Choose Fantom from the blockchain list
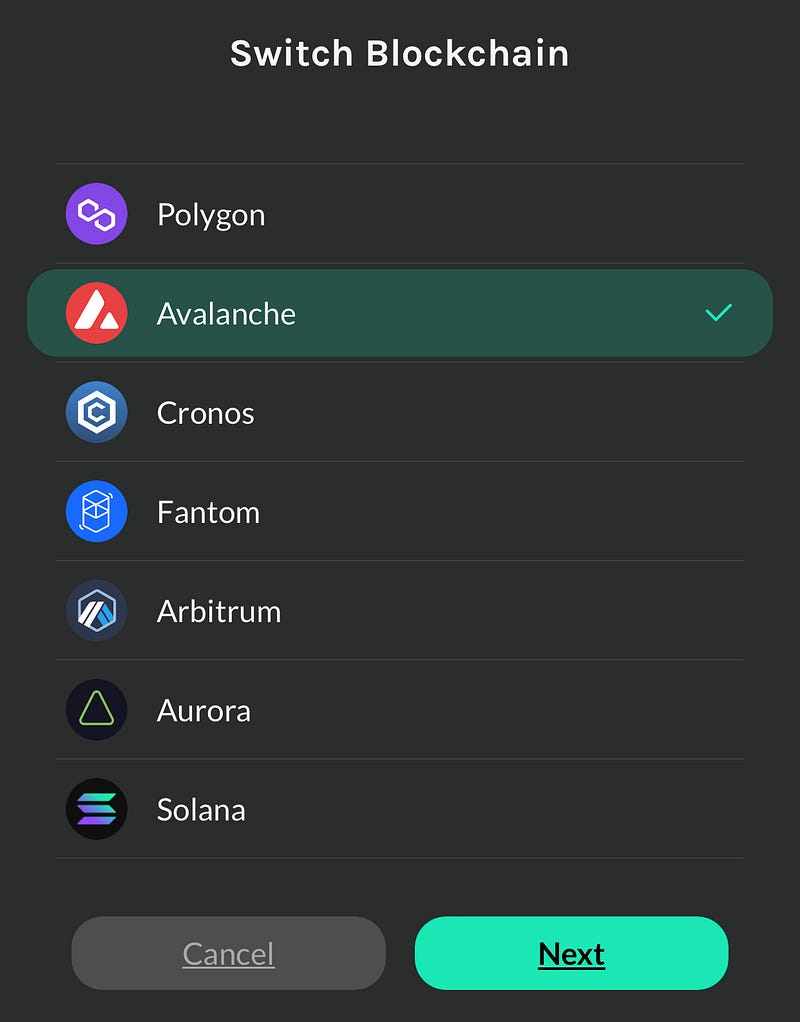Viewport: 800px width, 1022px height. tap(400, 511)
